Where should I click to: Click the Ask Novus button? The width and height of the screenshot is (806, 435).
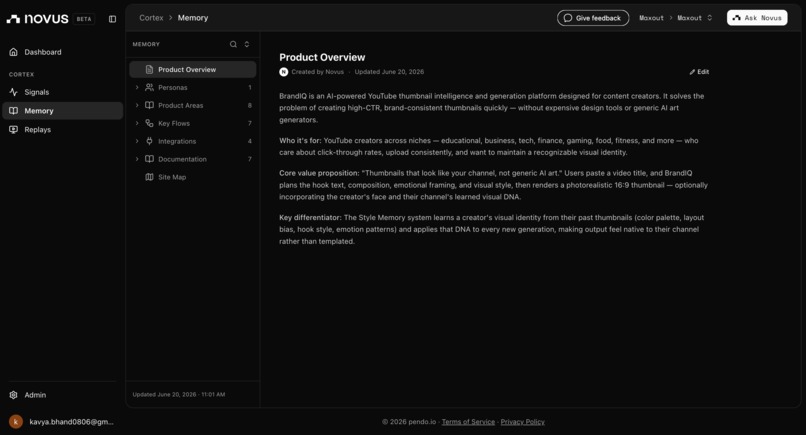tap(757, 18)
